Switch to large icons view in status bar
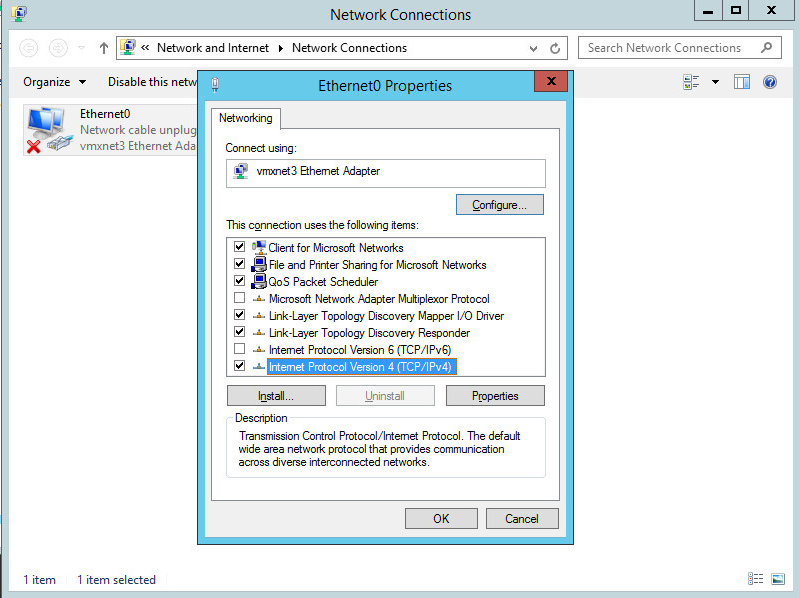800x598 pixels. [778, 579]
